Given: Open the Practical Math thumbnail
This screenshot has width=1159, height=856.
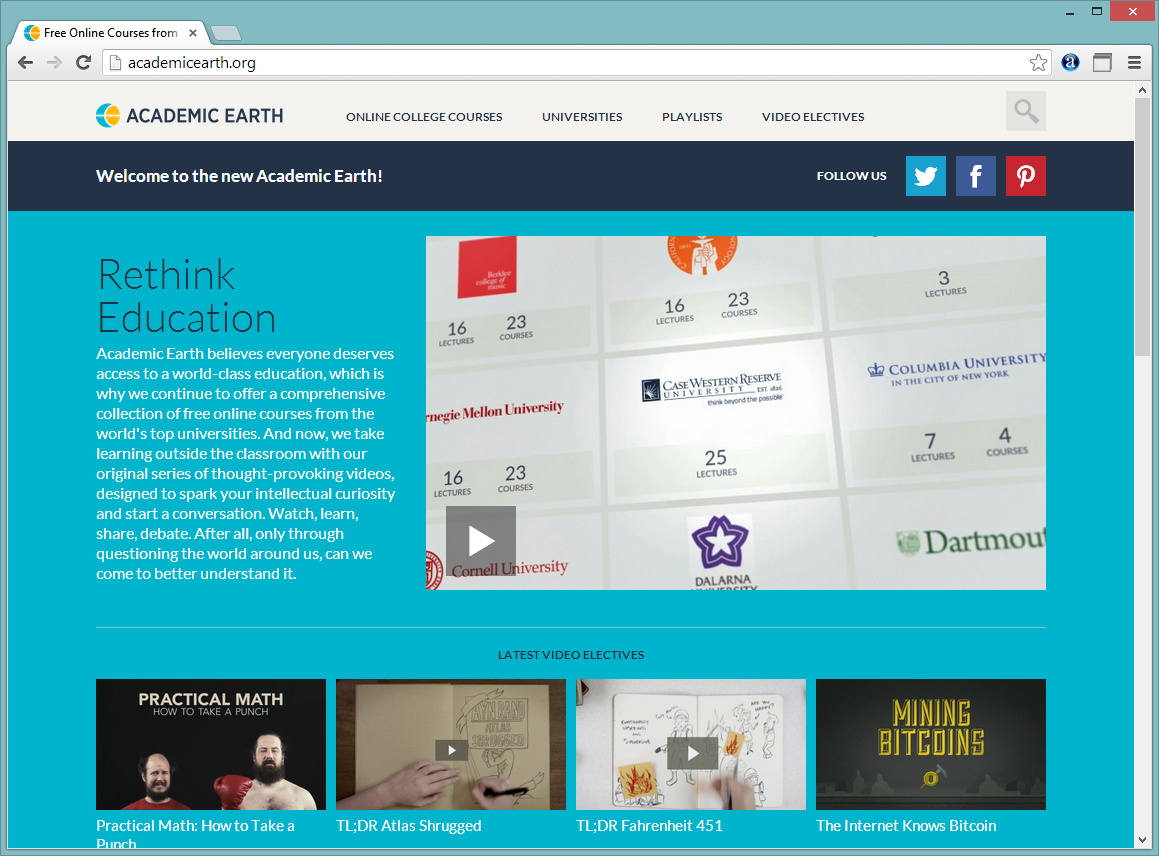Looking at the screenshot, I should tap(211, 744).
